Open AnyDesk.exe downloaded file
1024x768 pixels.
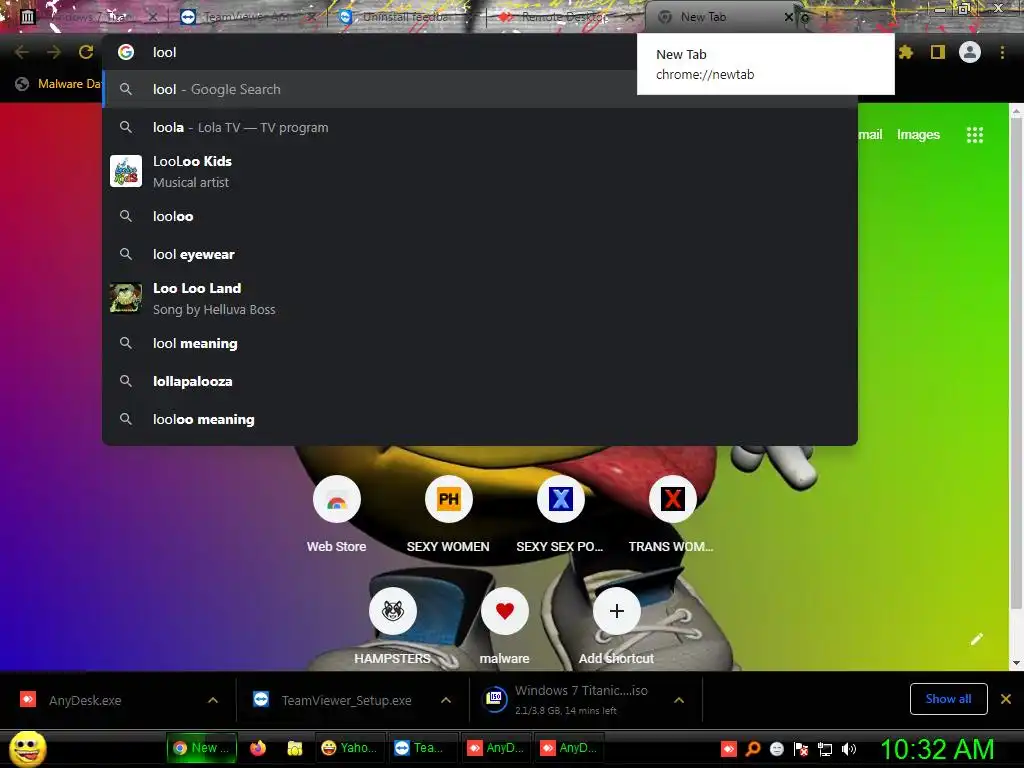click(x=85, y=700)
